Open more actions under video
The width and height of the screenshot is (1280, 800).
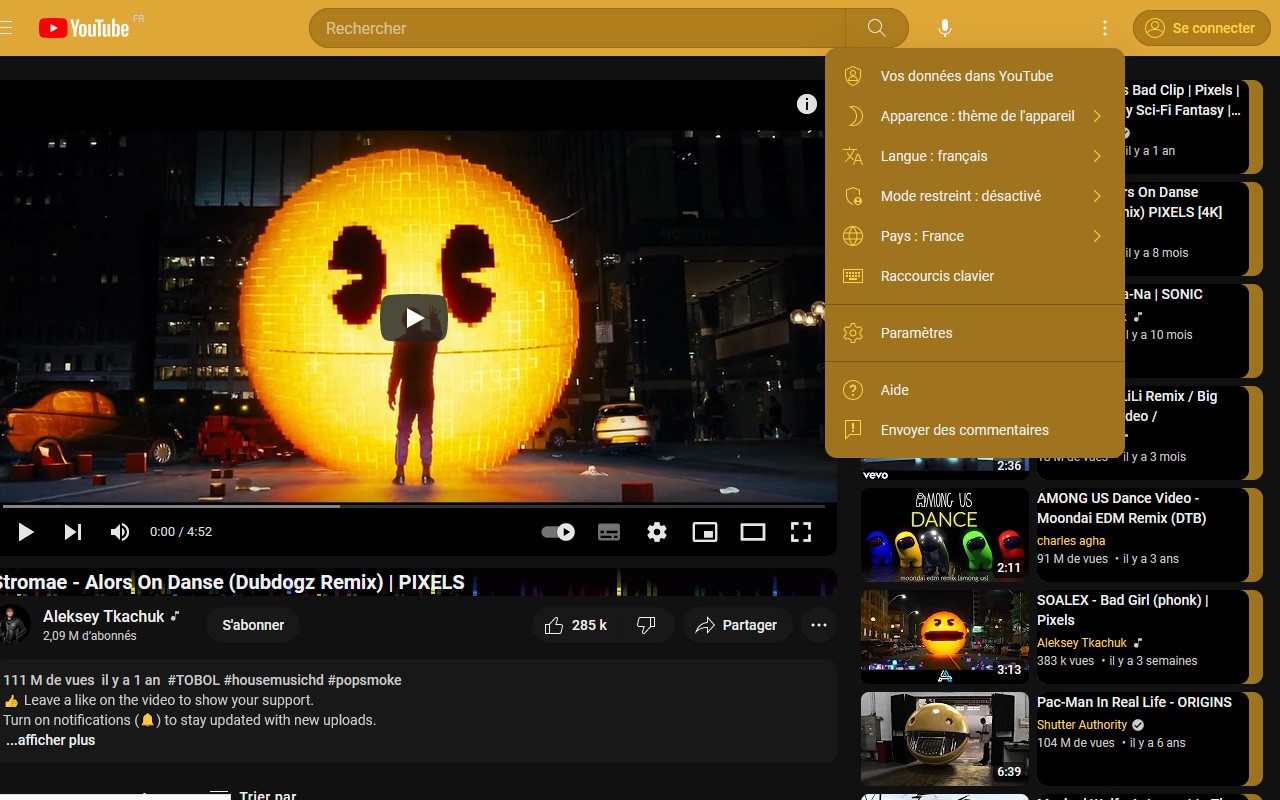point(819,625)
